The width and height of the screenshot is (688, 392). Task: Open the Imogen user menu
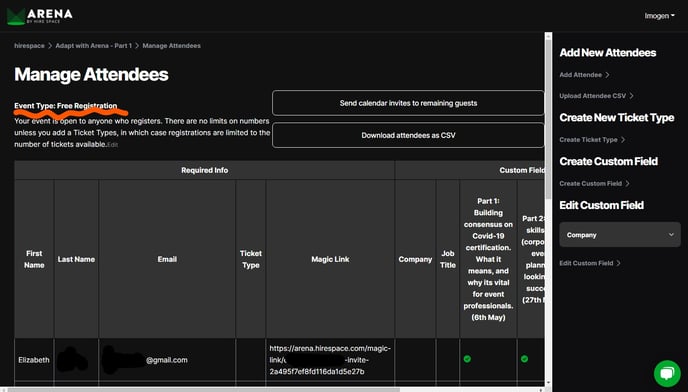[x=659, y=16]
